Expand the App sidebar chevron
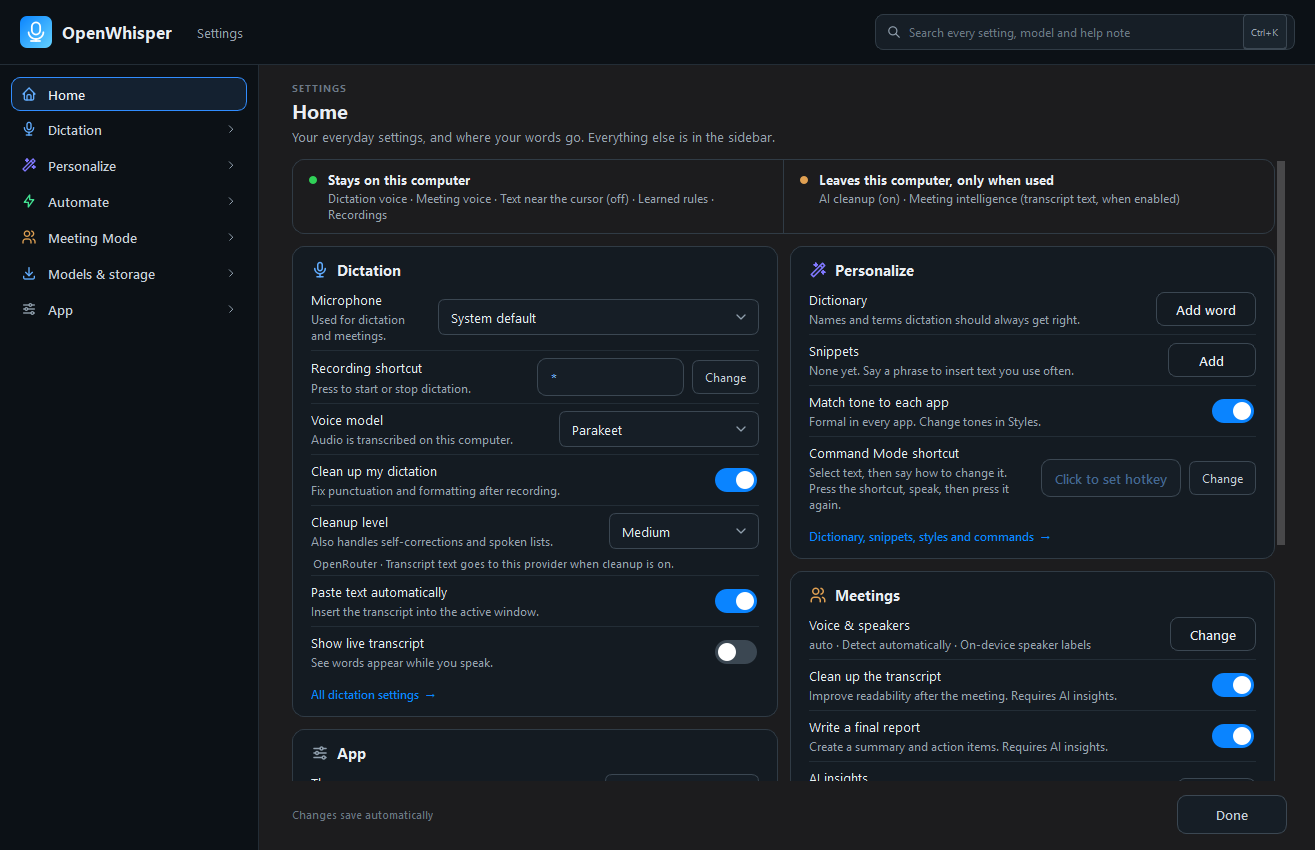This screenshot has height=850, width=1315. [231, 310]
